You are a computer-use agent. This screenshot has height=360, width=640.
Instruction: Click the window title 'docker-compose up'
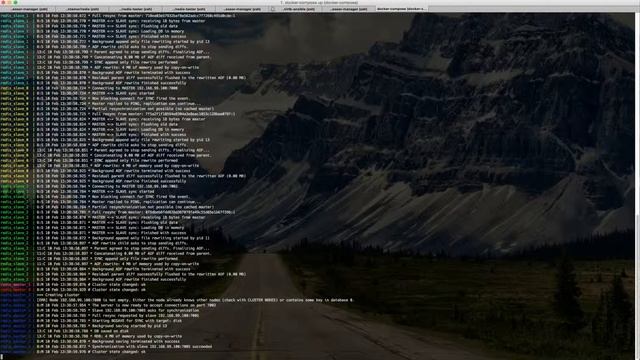click(319, 2)
